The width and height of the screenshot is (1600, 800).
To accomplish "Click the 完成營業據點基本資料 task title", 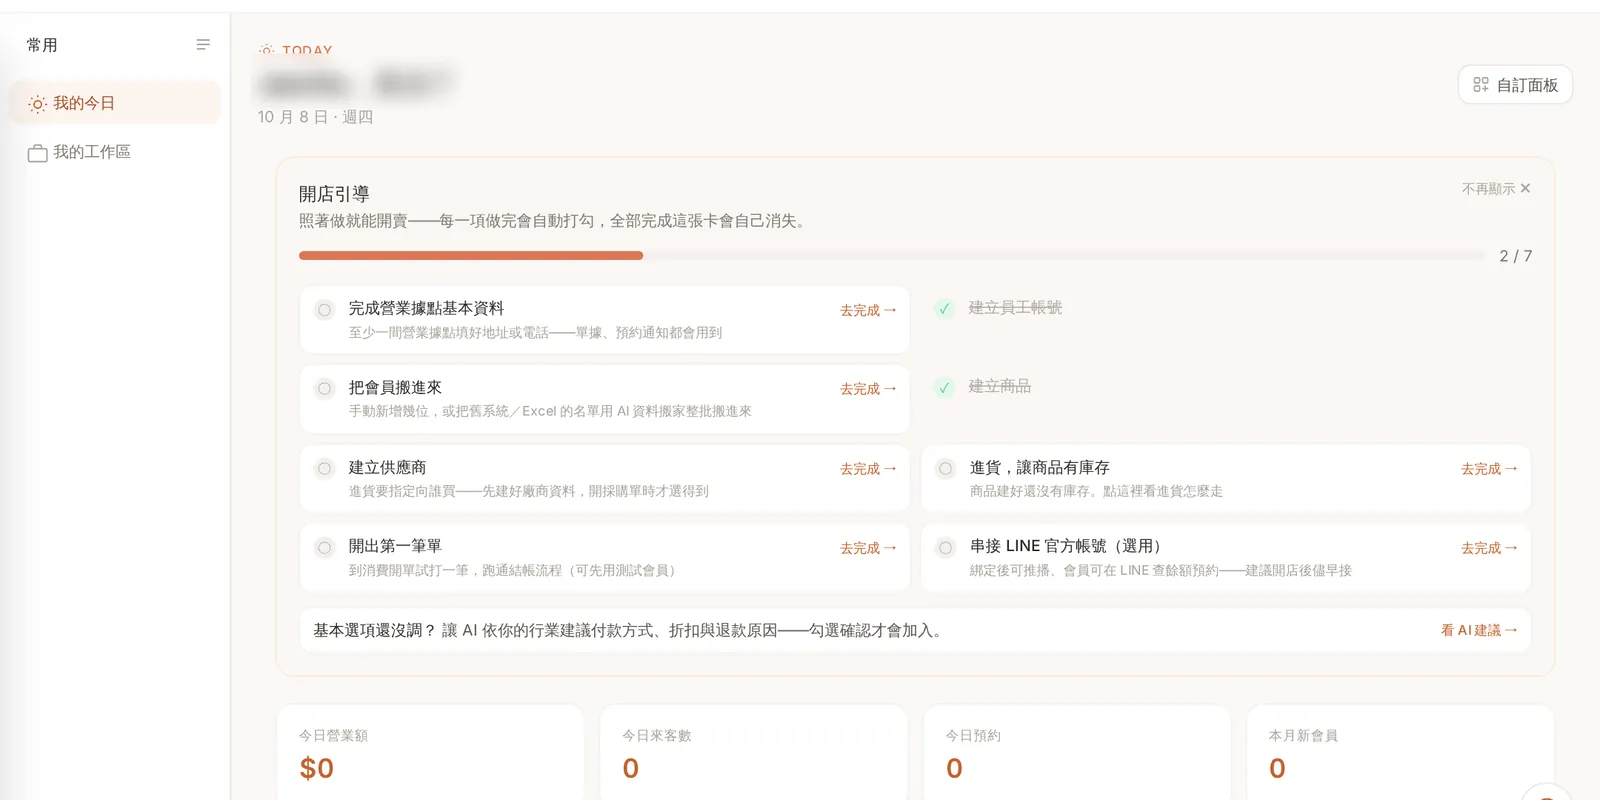I will point(426,308).
